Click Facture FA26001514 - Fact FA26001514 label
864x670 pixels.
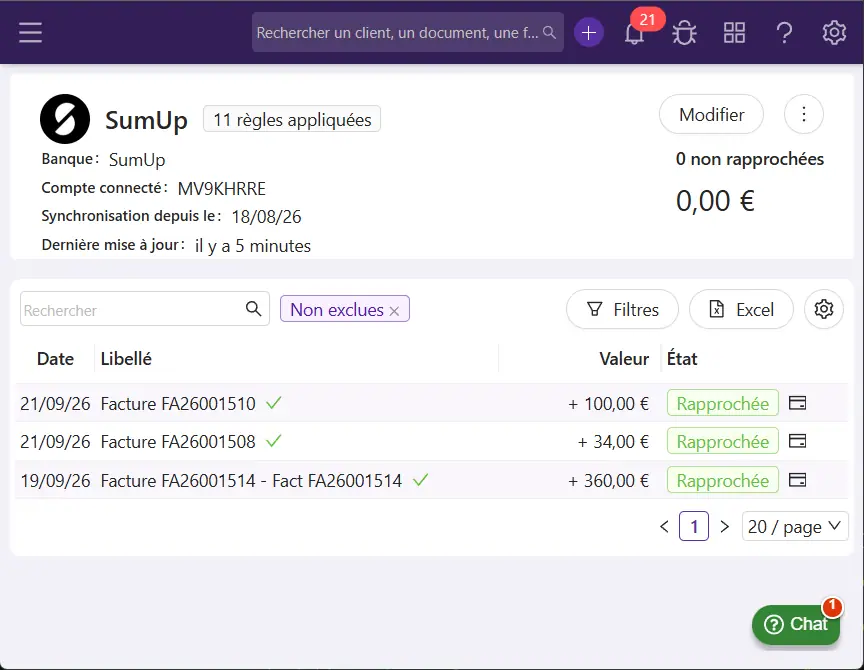coord(251,480)
